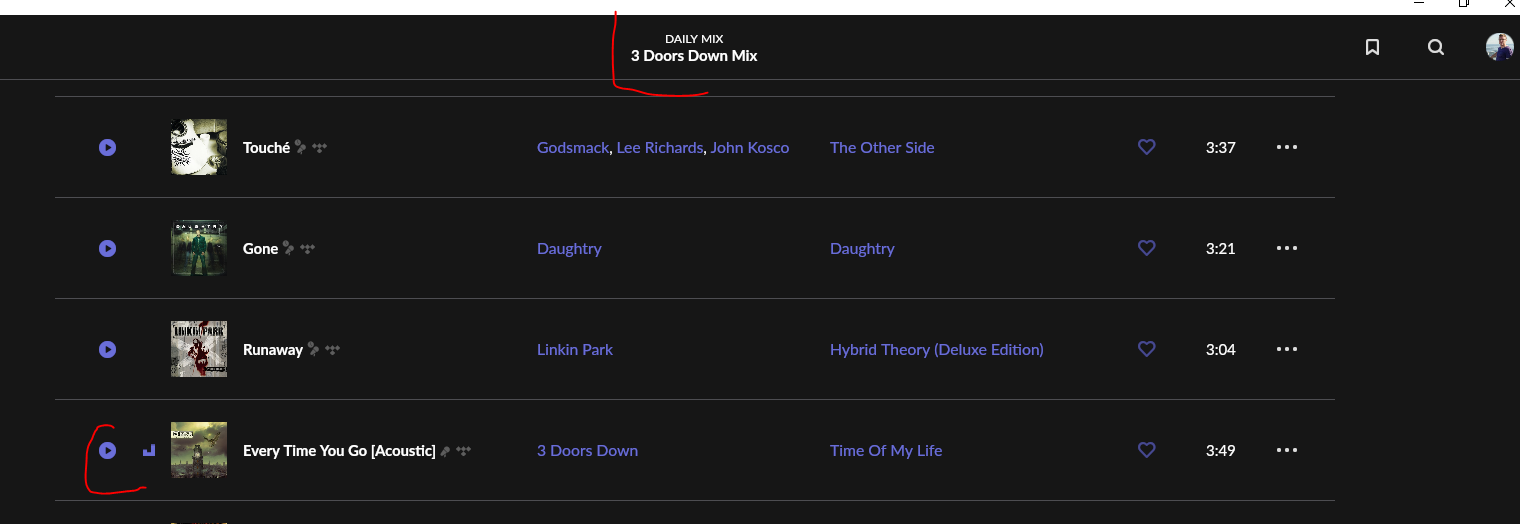
Task: Click the Touché album cover thumbnail
Action: coord(199,147)
